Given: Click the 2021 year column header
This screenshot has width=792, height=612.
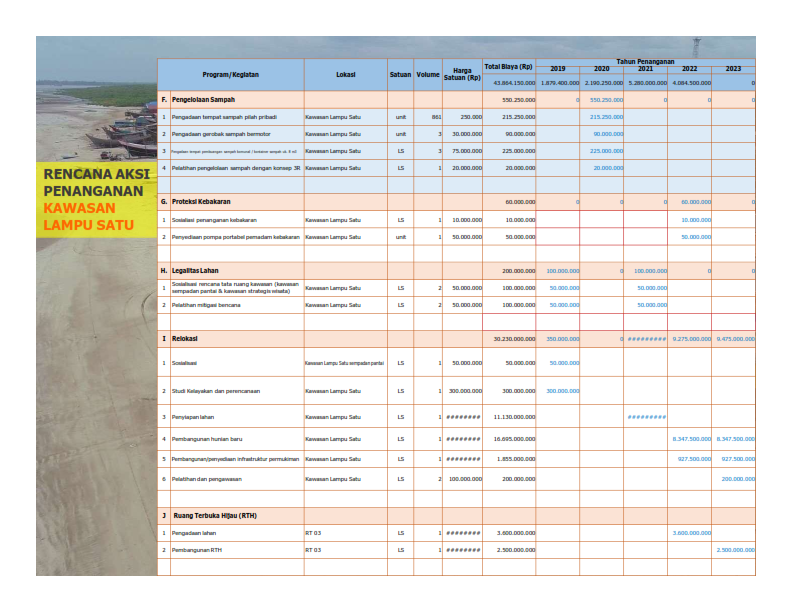Looking at the screenshot, I should point(646,69).
